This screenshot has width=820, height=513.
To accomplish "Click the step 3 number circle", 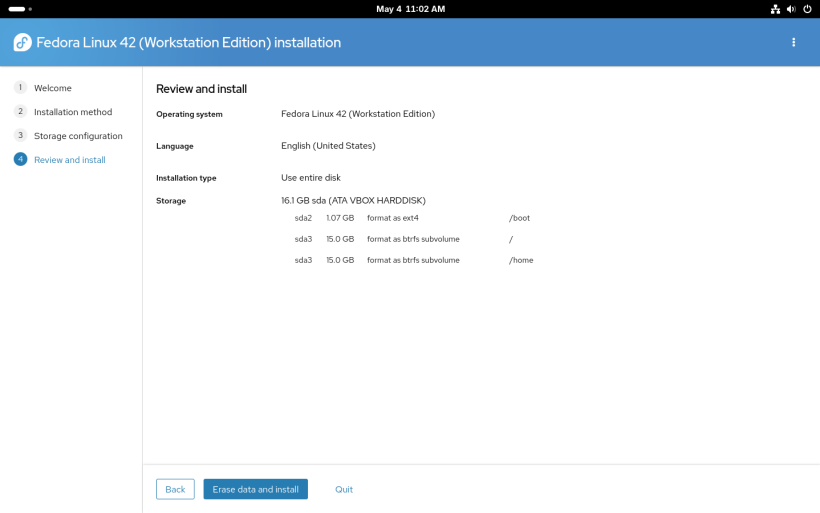I will point(20,135).
